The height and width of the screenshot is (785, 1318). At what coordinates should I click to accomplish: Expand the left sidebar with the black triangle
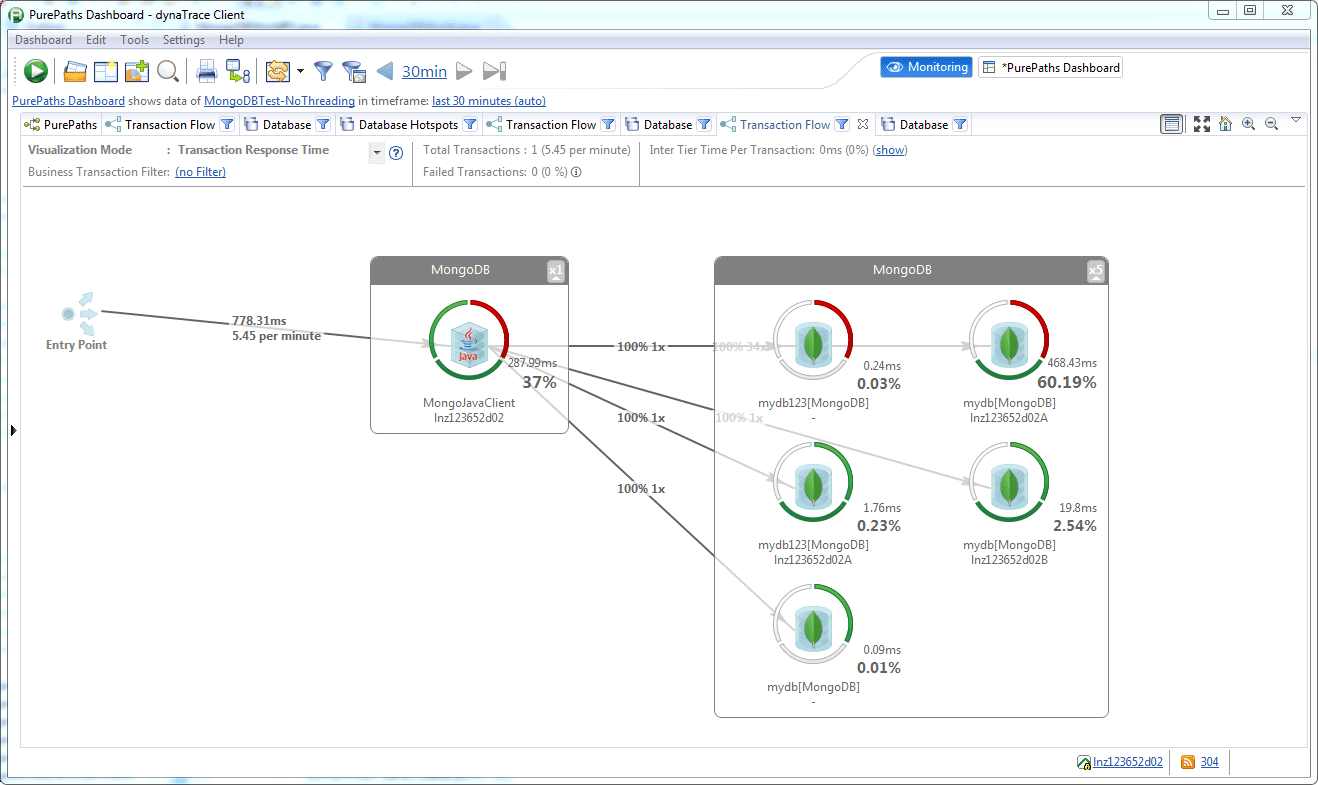pyautogui.click(x=14, y=430)
